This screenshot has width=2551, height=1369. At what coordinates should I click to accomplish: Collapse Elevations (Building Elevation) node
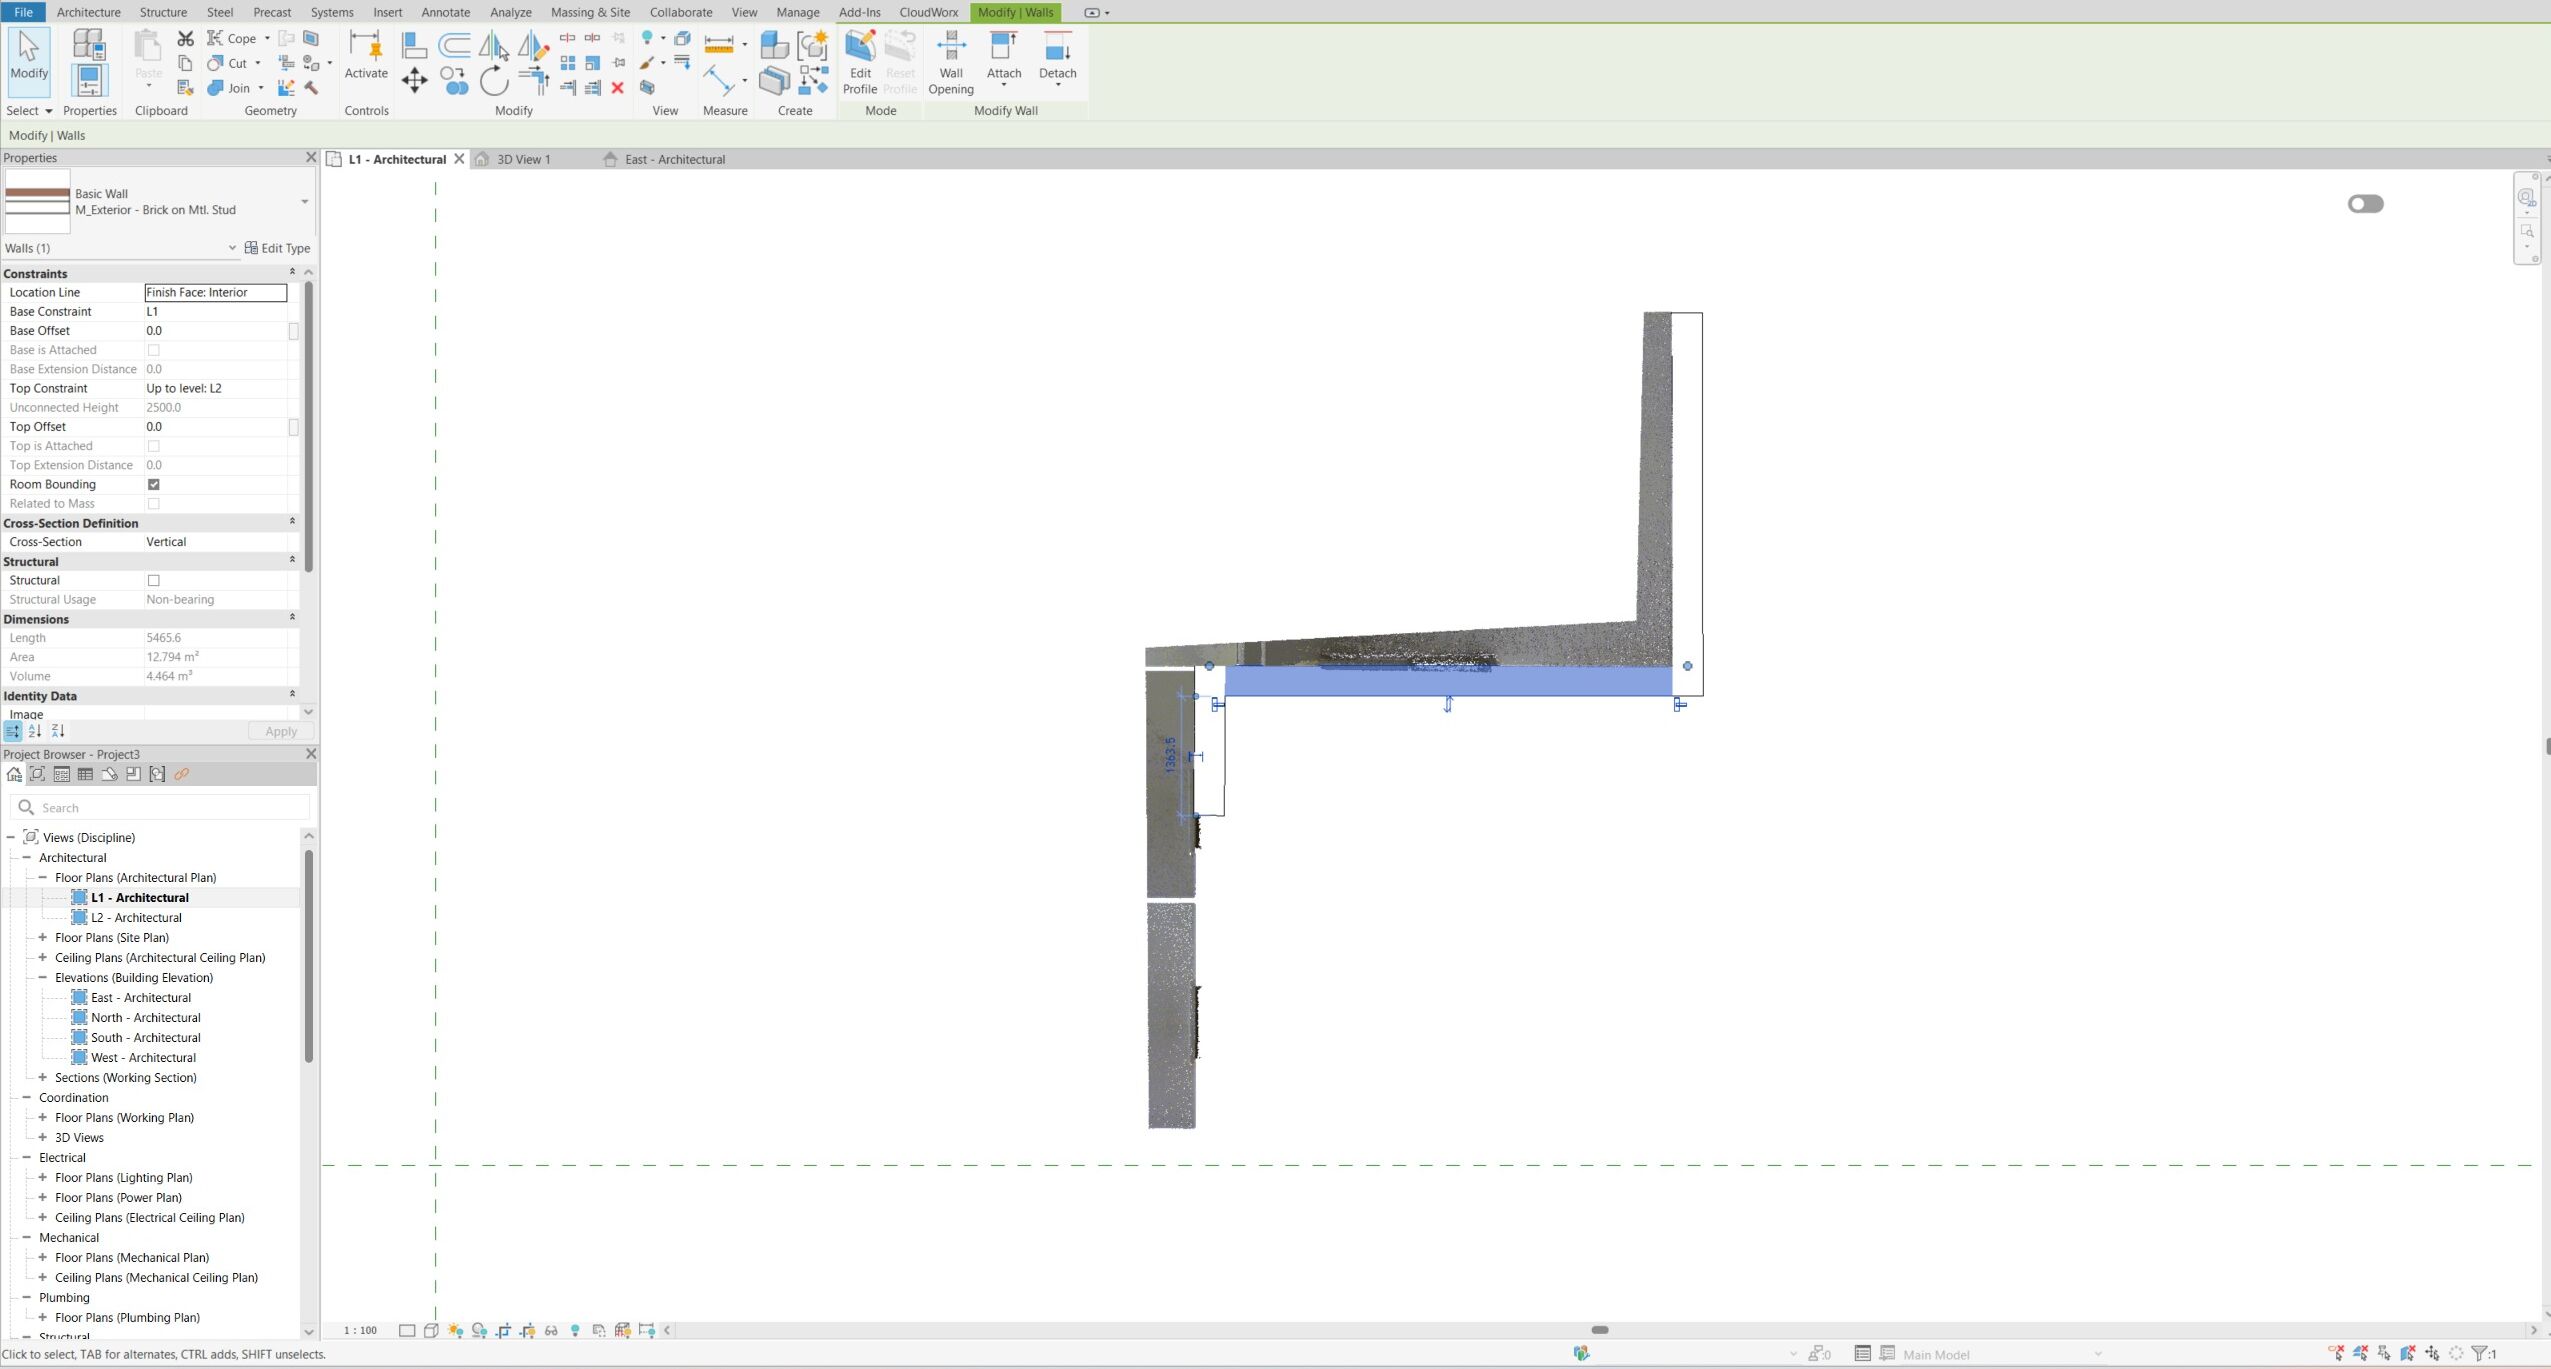pyautogui.click(x=43, y=977)
